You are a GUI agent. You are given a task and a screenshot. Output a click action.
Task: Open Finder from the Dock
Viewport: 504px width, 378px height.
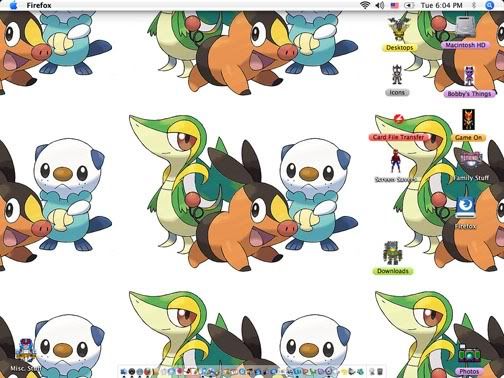coord(124,372)
